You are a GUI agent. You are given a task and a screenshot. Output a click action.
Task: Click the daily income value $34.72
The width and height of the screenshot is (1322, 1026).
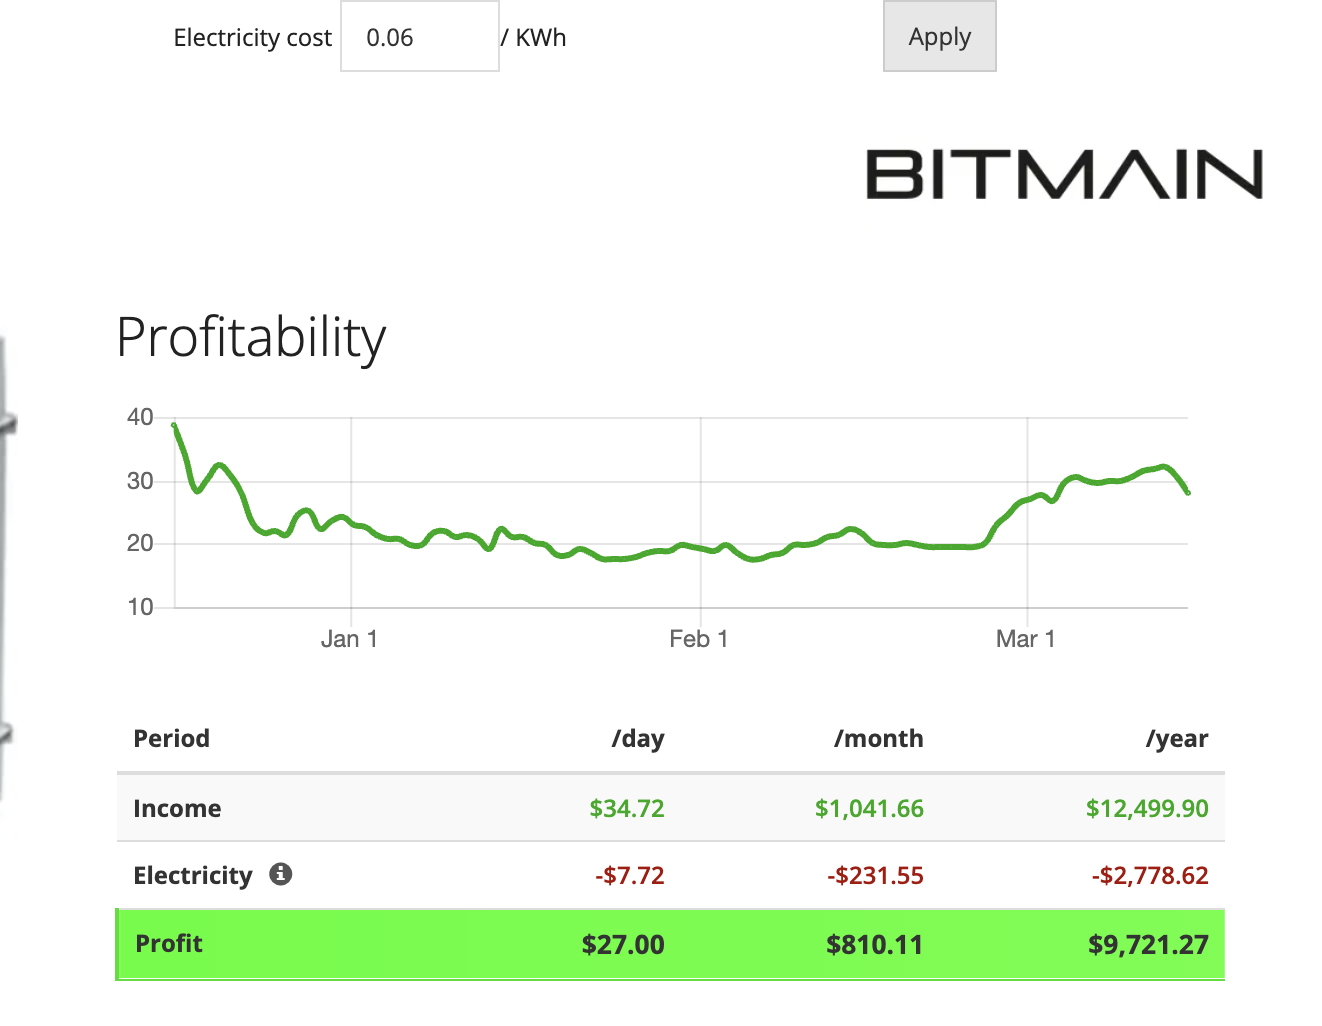pyautogui.click(x=627, y=808)
